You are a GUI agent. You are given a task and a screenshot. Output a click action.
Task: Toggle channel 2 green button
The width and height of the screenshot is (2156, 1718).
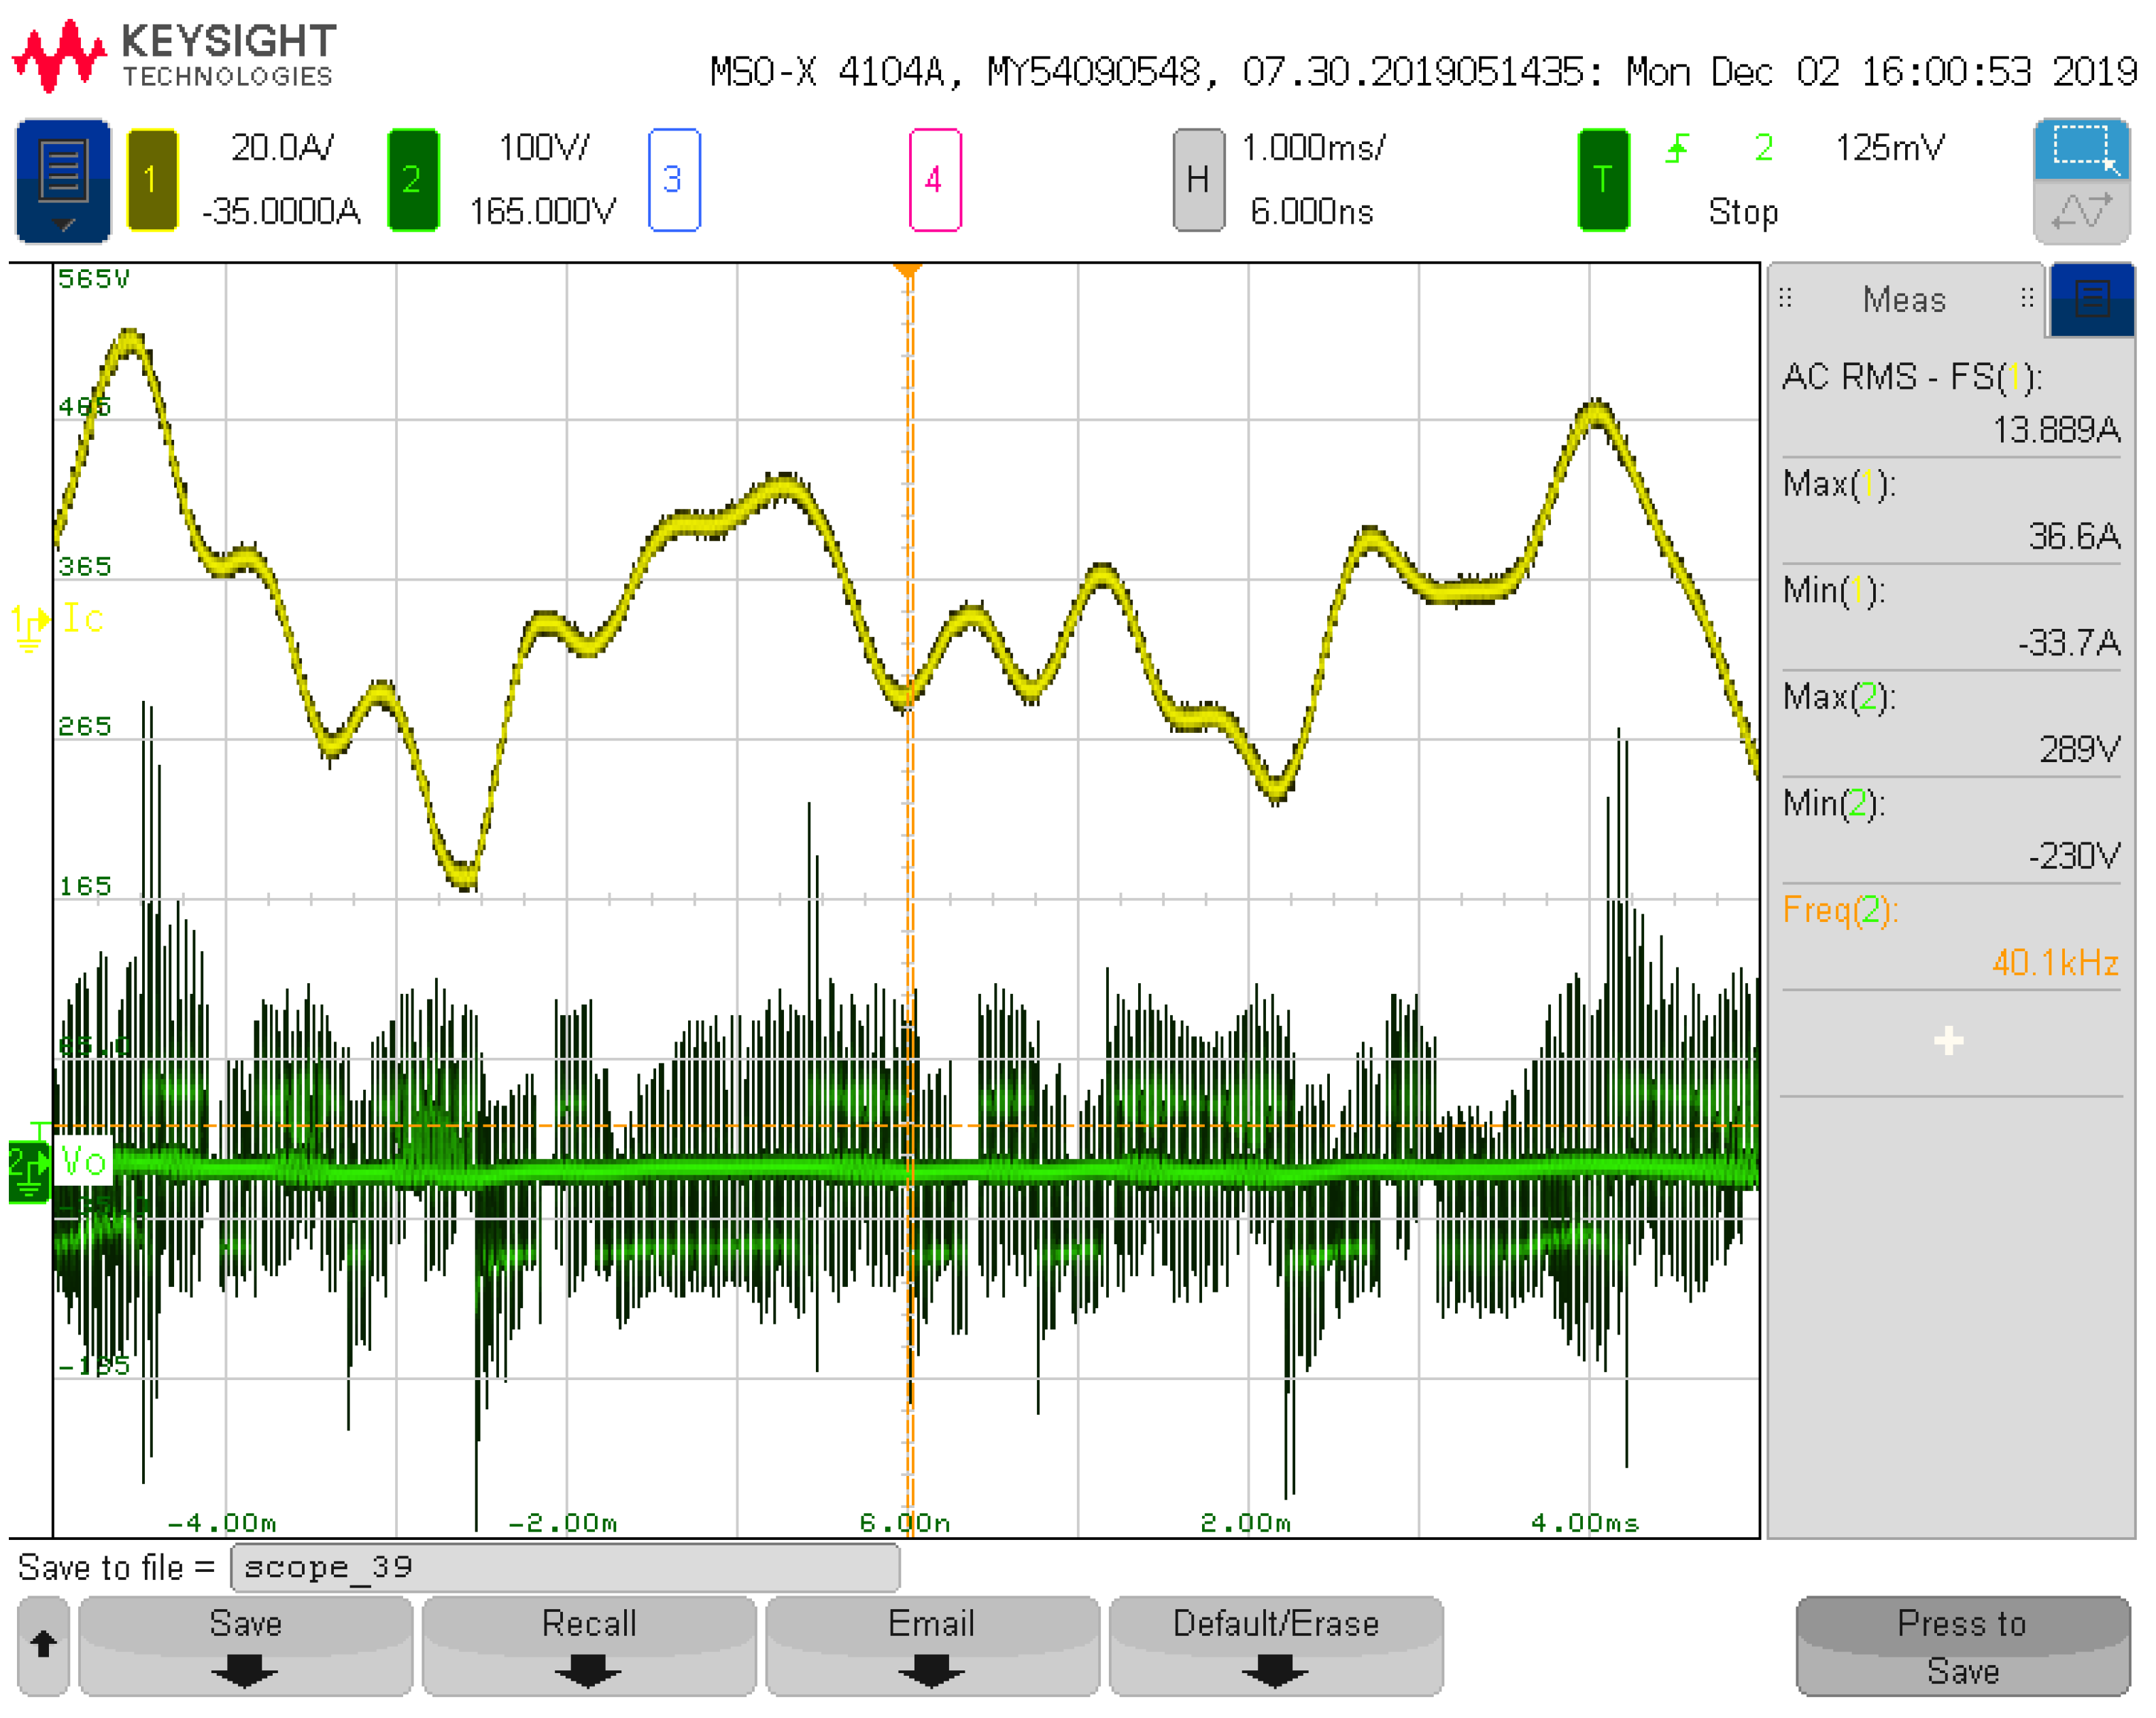pyautogui.click(x=412, y=180)
